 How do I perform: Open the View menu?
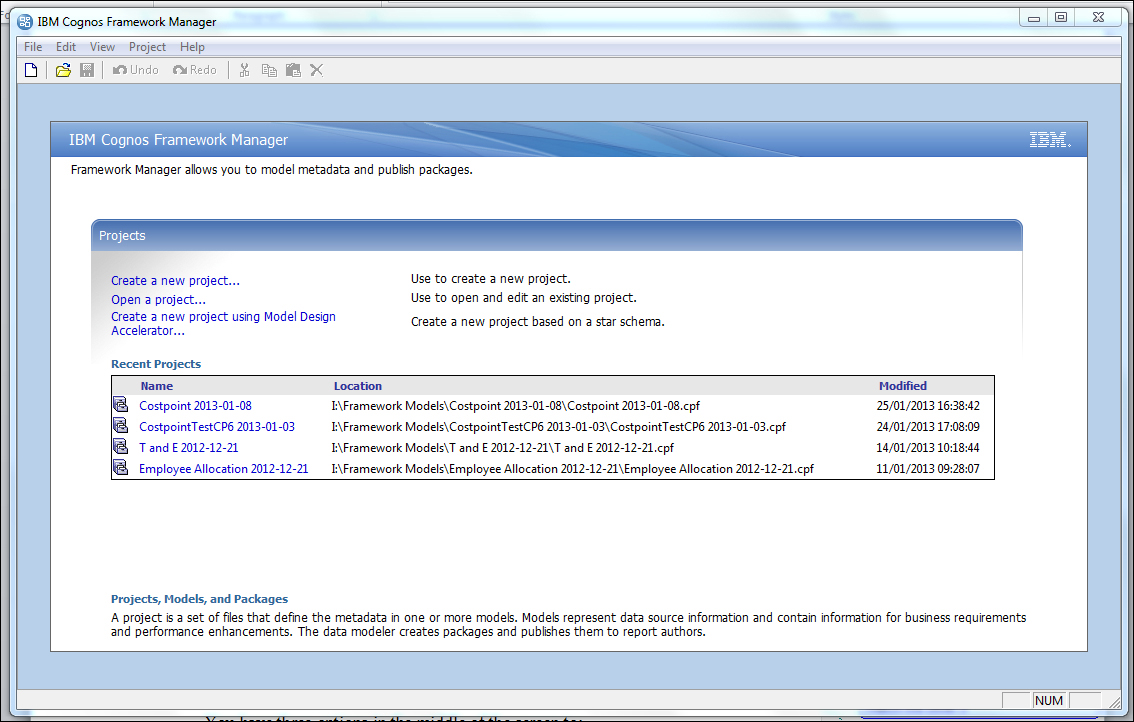click(x=102, y=47)
